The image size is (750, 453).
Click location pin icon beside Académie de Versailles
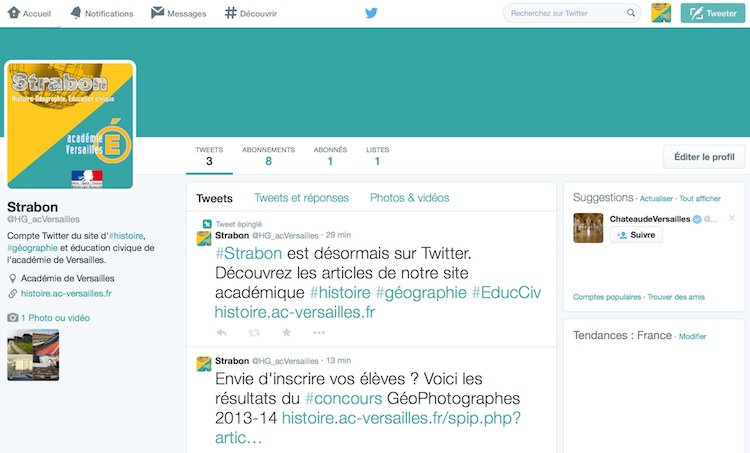tap(12, 278)
